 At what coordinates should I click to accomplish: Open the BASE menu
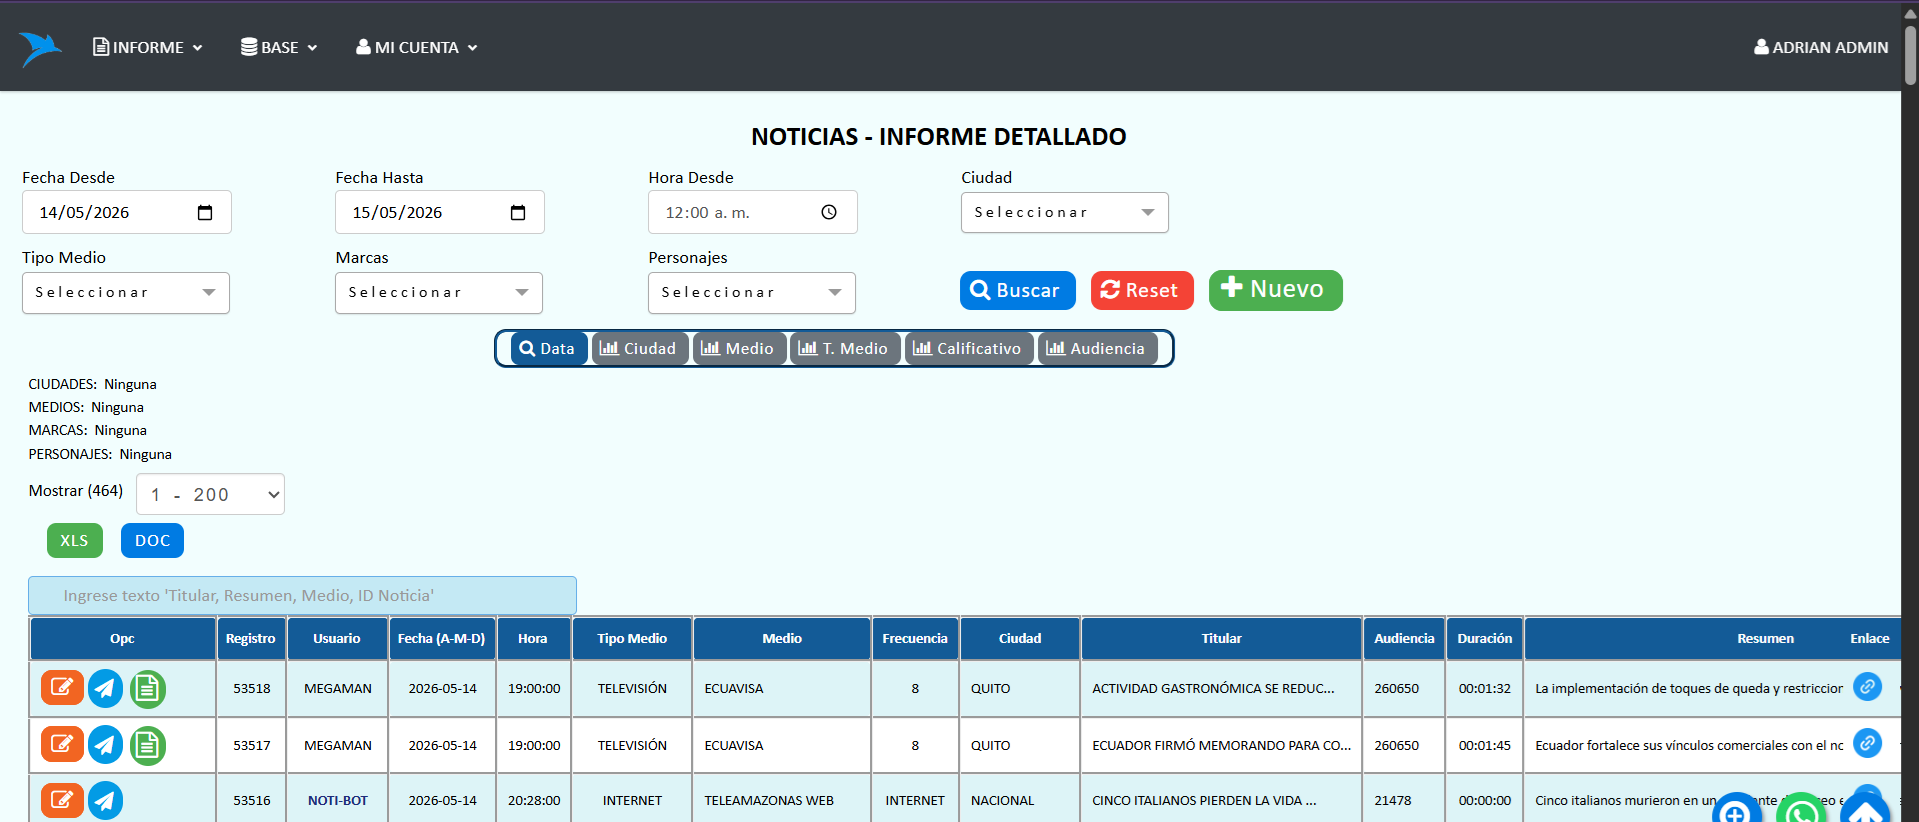[279, 47]
